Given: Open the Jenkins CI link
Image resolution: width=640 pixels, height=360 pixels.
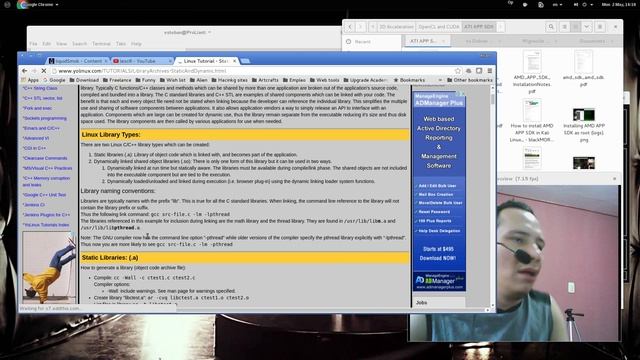Looking at the screenshot, I should coord(33,204).
